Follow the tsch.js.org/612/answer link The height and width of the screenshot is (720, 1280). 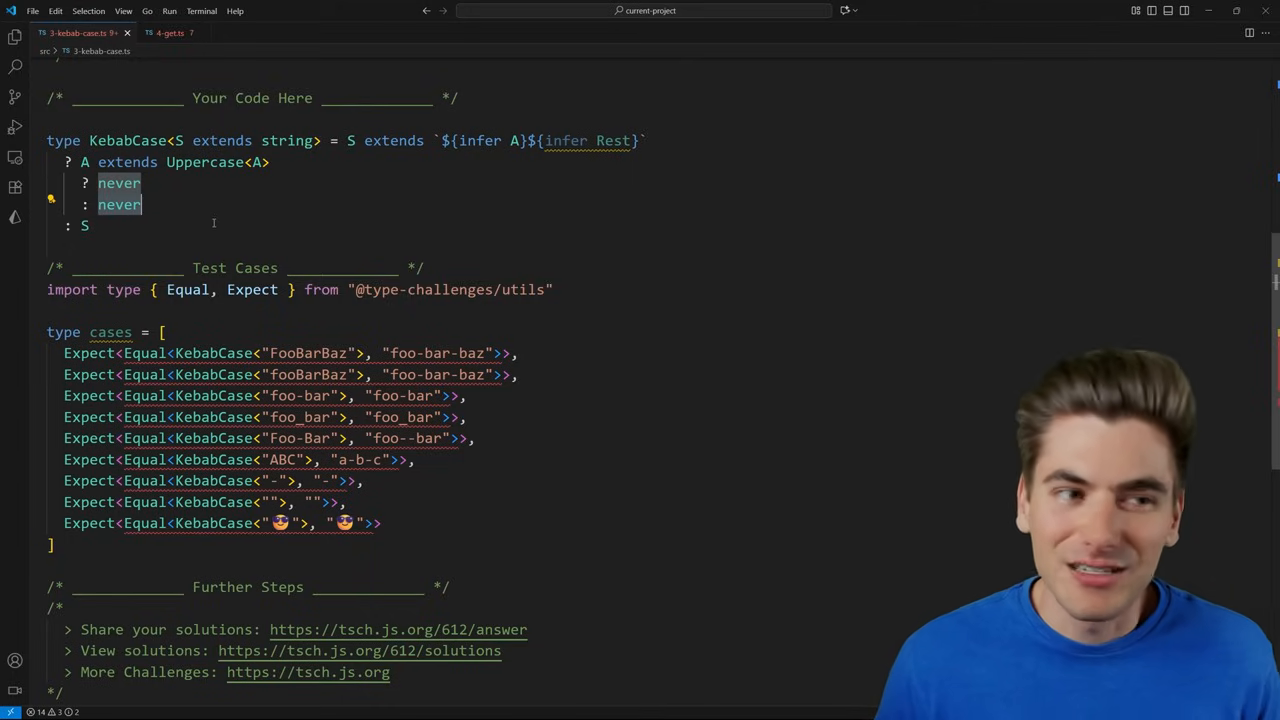pyautogui.click(x=398, y=630)
